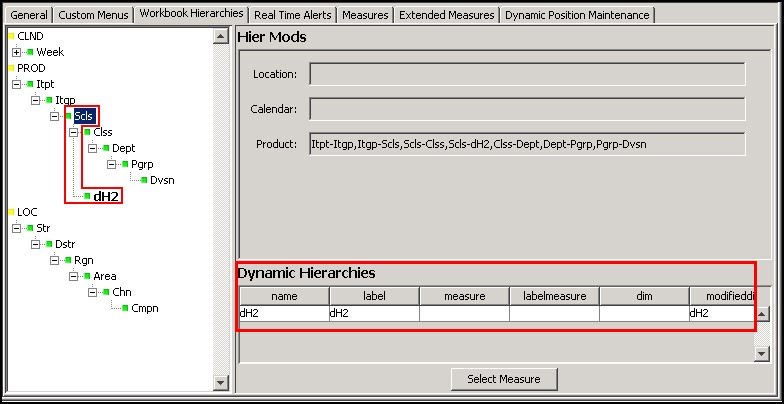Select the Pgrp tree item

click(x=142, y=164)
